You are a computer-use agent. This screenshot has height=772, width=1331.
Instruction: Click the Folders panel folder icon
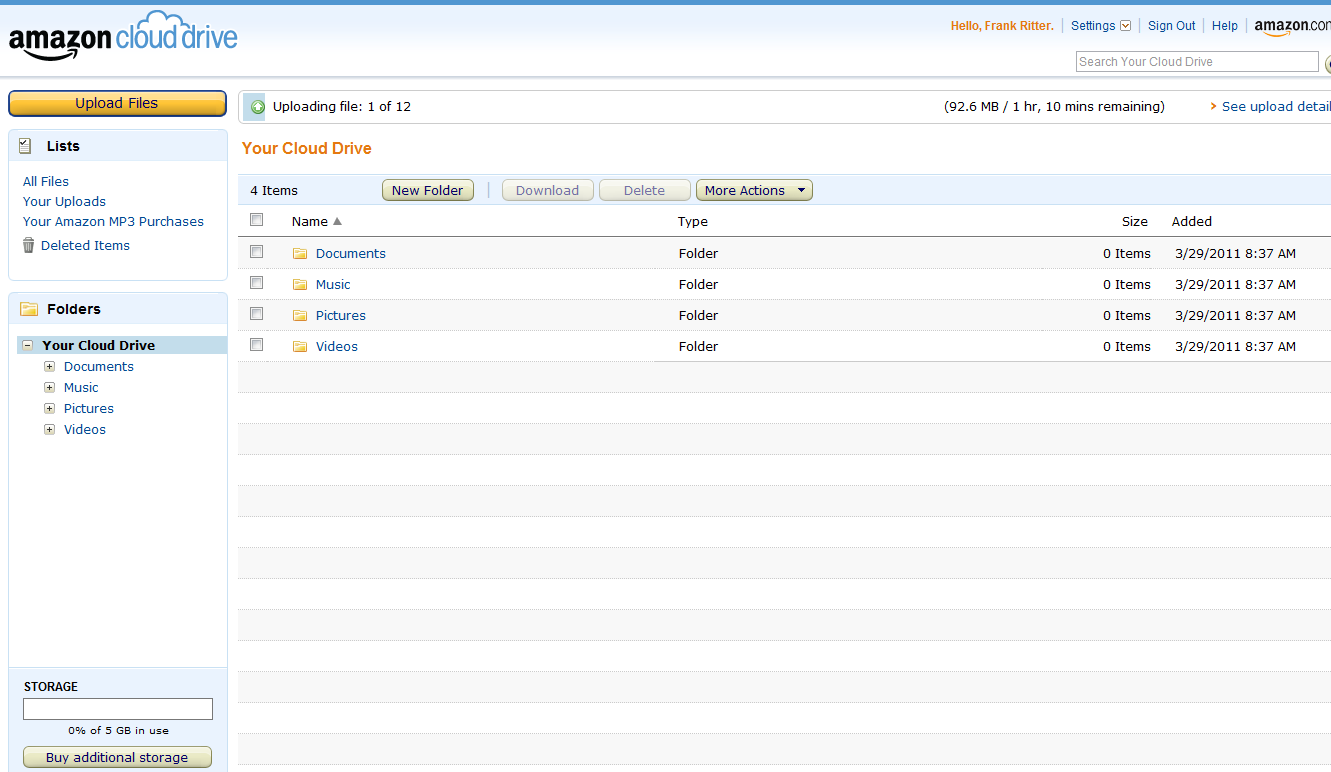tap(29, 309)
